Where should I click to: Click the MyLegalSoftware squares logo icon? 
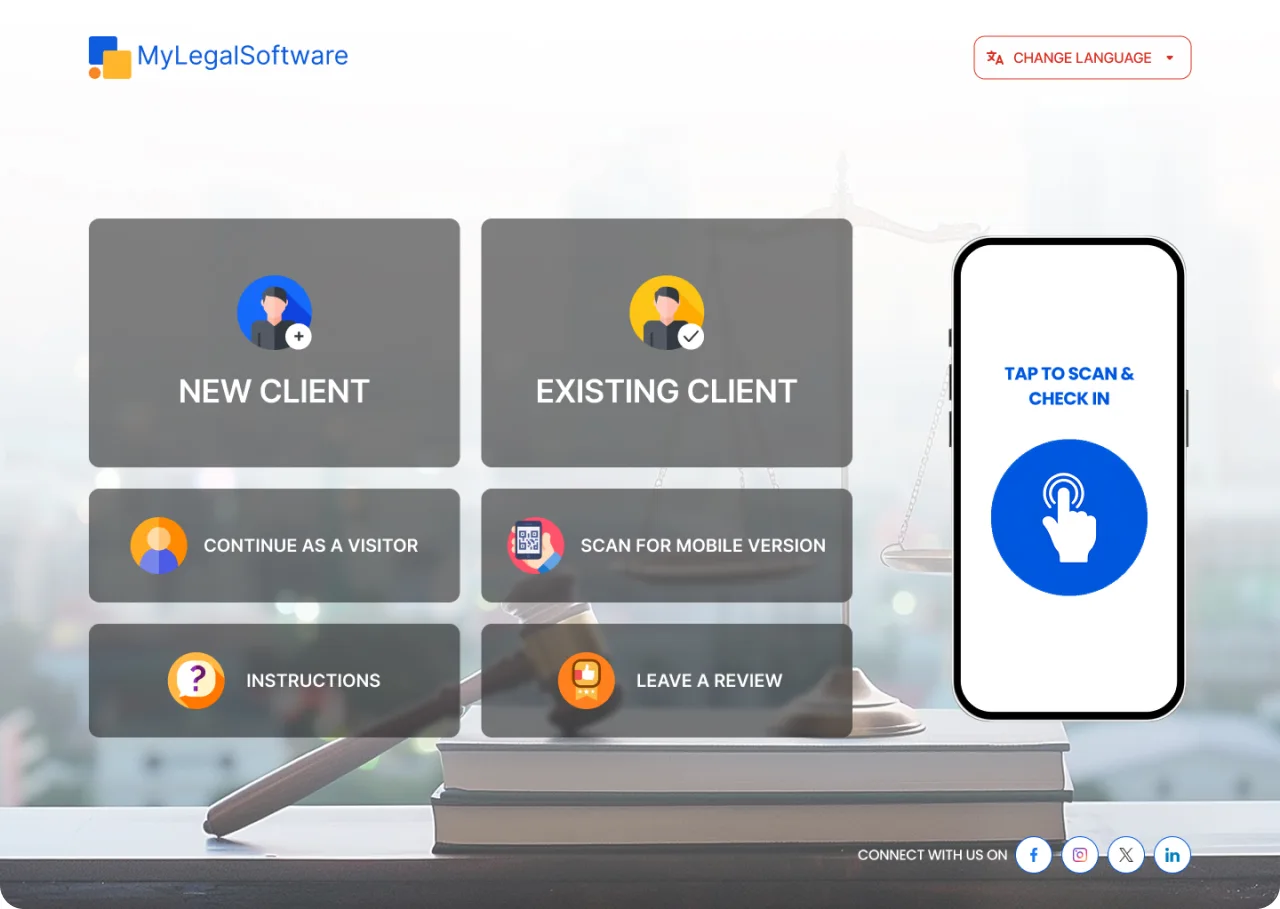[110, 57]
